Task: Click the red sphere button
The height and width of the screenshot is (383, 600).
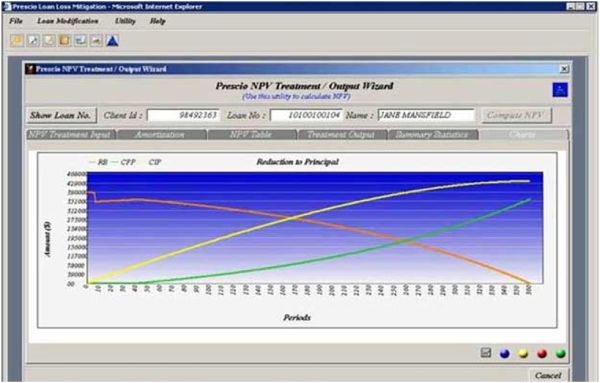Action: click(542, 354)
